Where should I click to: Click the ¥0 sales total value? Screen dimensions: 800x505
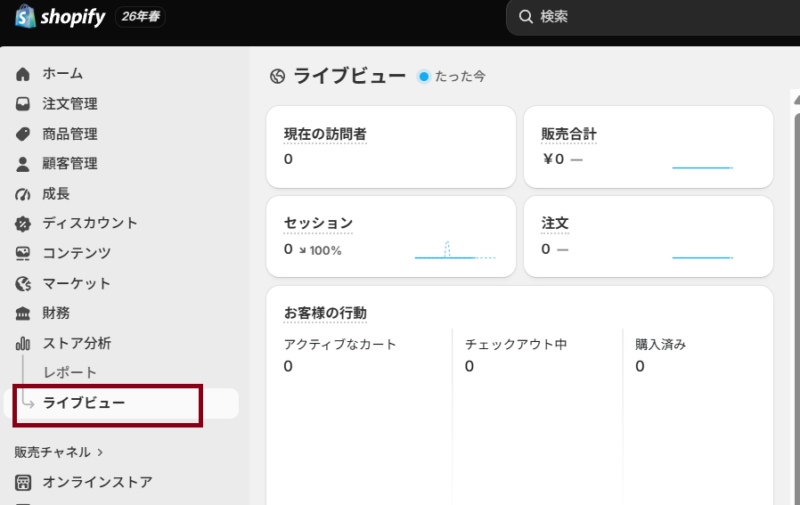(x=554, y=159)
